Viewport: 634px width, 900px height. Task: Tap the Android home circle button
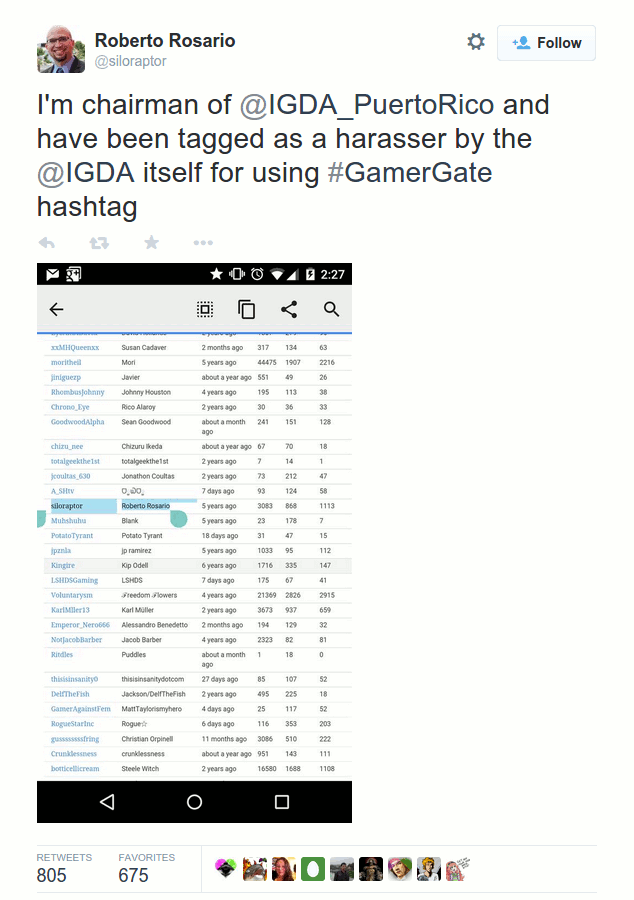pyautogui.click(x=195, y=802)
